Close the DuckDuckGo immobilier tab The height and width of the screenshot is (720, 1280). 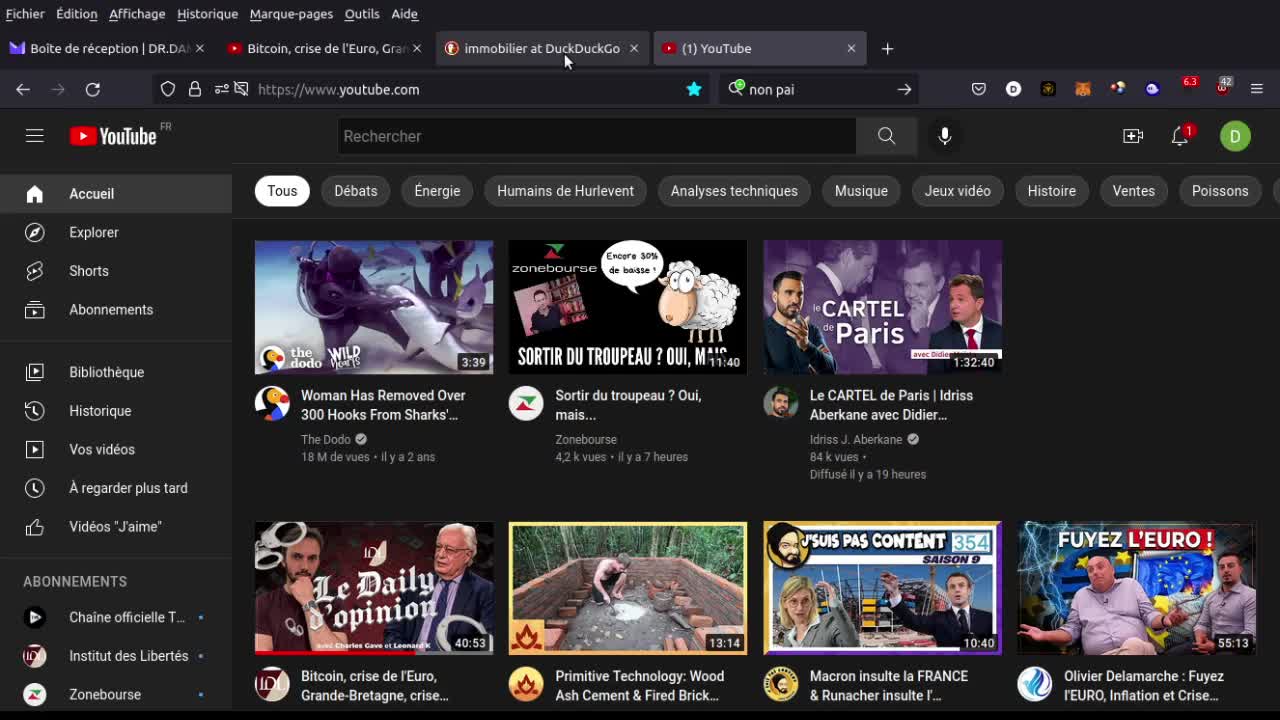pos(634,48)
